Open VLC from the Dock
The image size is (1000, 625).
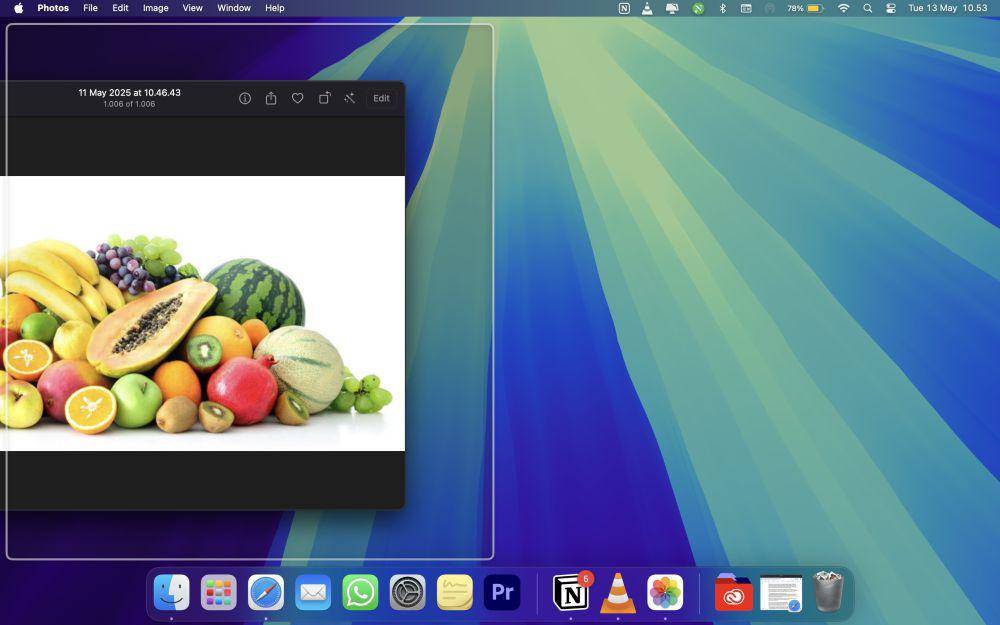[618, 592]
